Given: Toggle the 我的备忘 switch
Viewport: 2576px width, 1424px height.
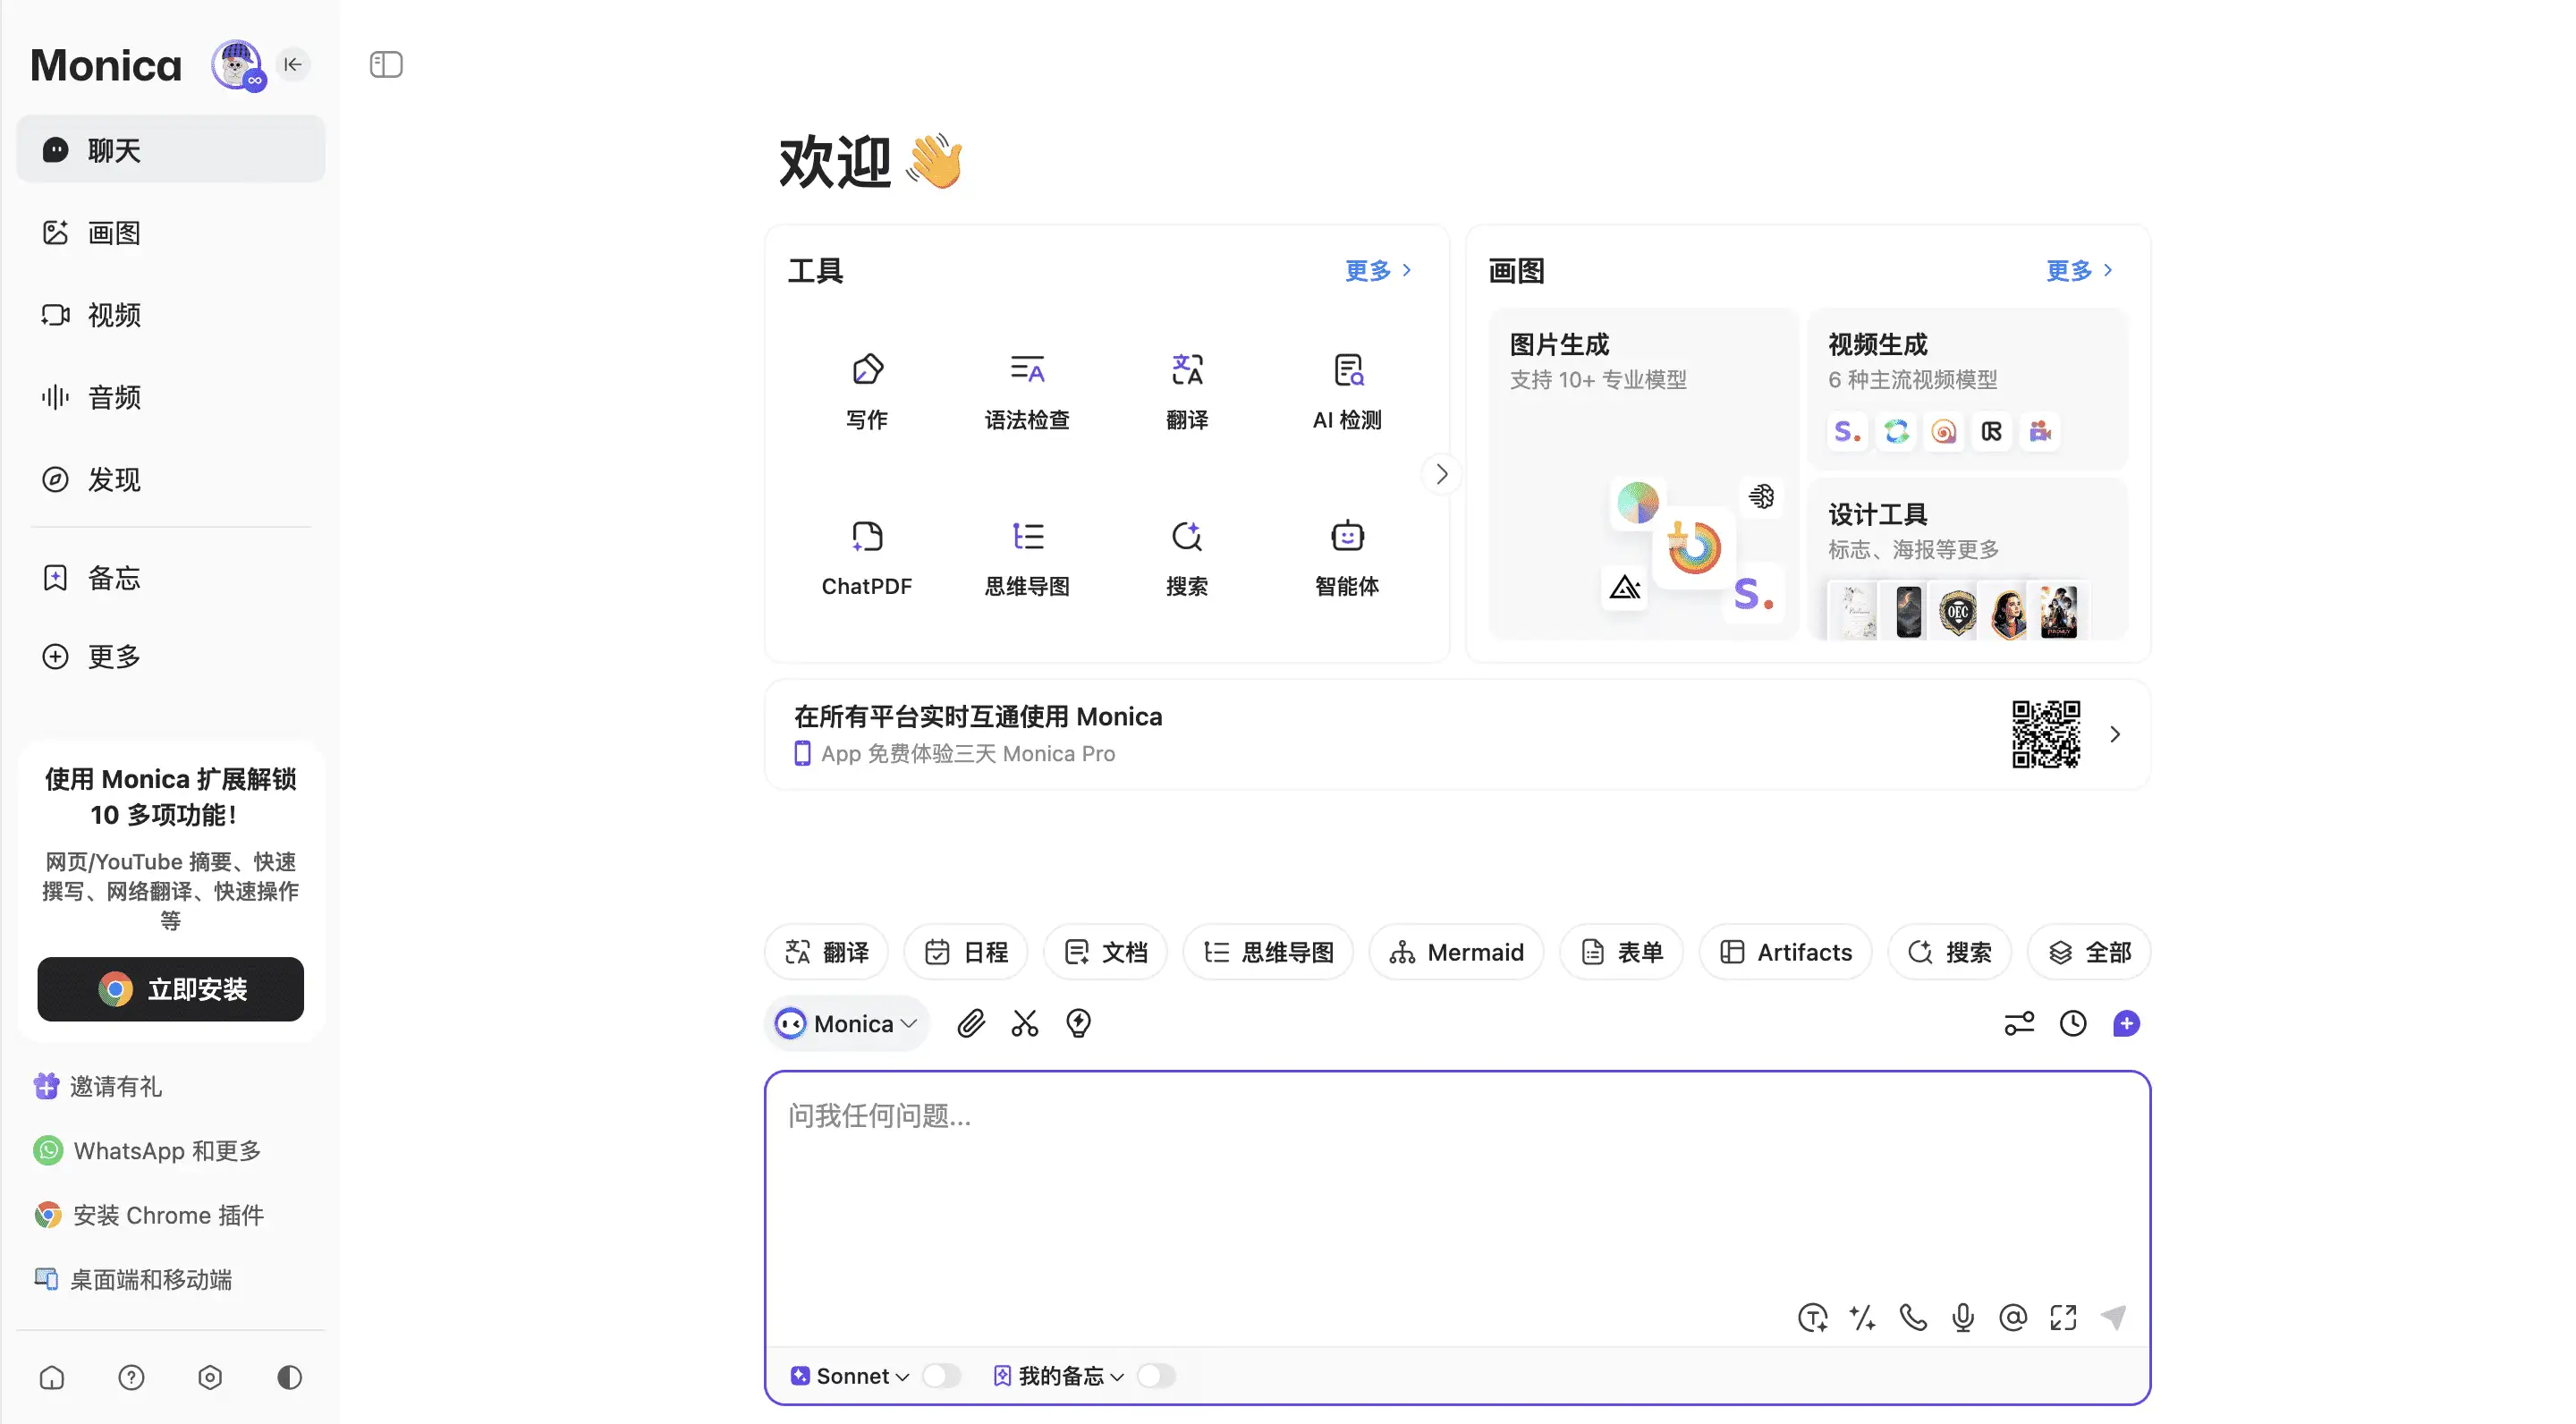Looking at the screenshot, I should (1155, 1375).
